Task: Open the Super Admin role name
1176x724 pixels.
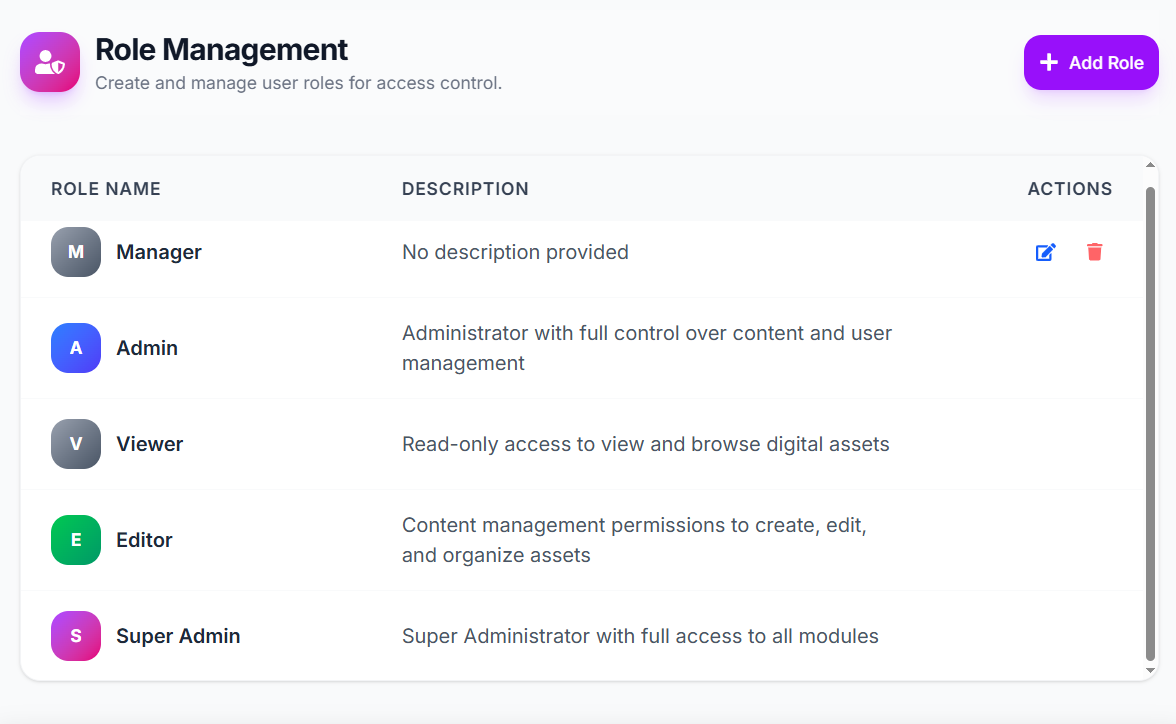Action: 178,636
